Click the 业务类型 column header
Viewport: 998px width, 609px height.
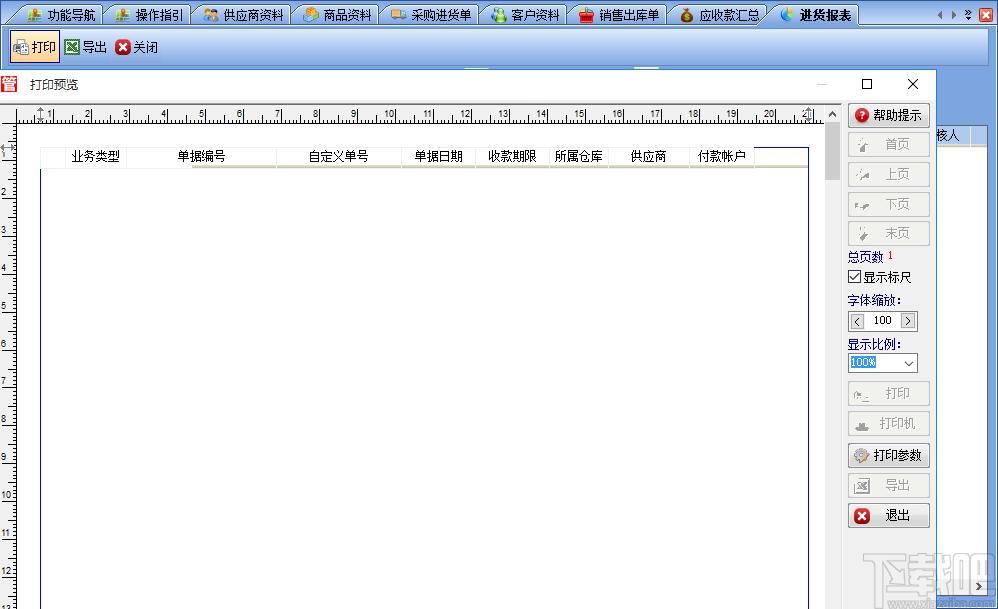pos(95,157)
